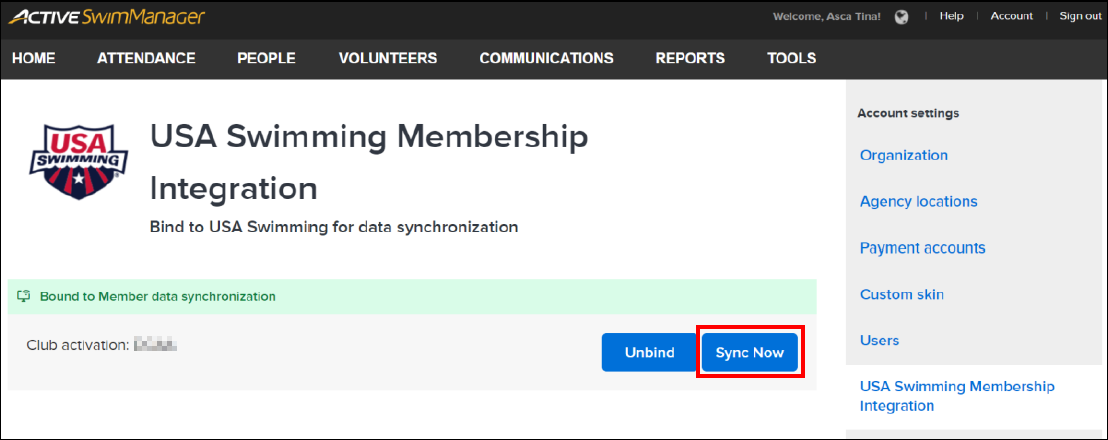Image resolution: width=1108 pixels, height=440 pixels.
Task: Open Agency locations settings
Action: coord(919,201)
